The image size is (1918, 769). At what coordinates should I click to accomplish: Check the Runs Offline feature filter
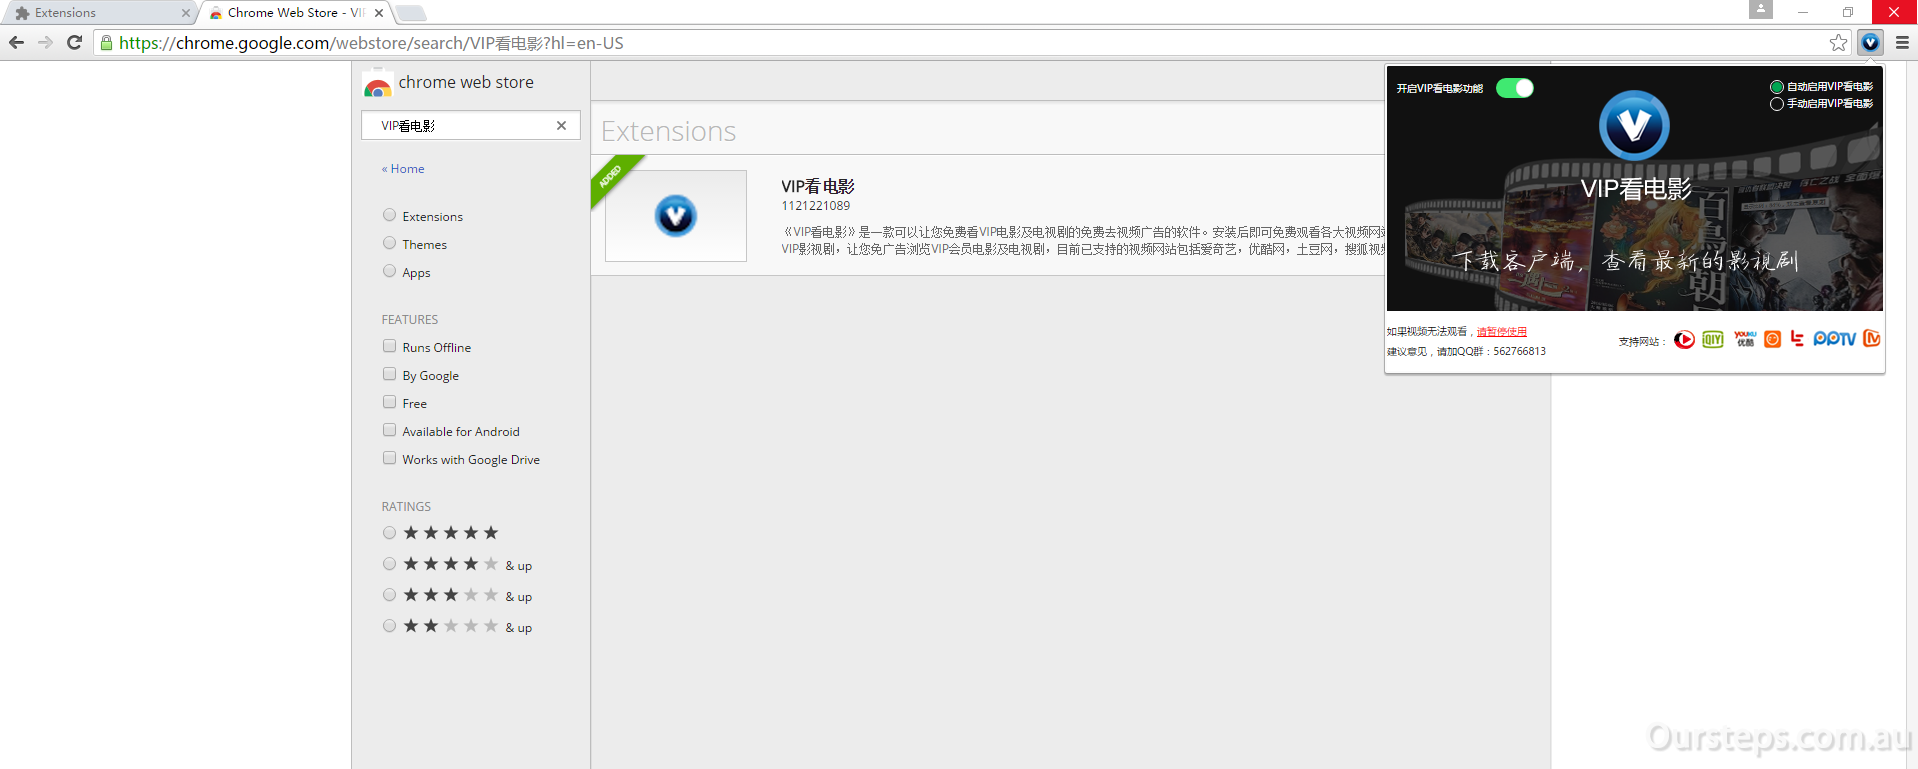[390, 346]
